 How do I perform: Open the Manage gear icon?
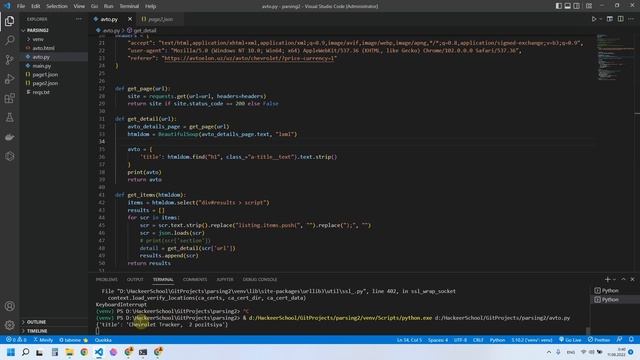click(x=9, y=325)
